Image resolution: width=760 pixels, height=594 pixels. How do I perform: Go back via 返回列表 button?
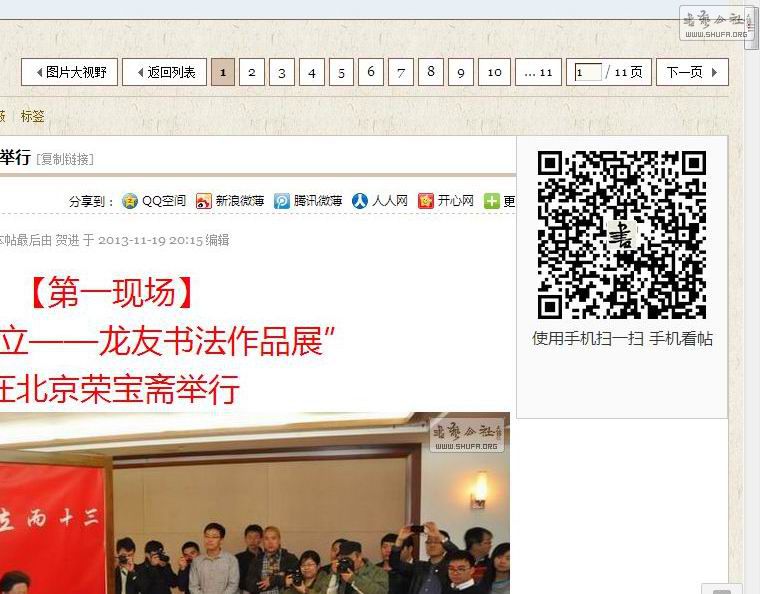164,72
